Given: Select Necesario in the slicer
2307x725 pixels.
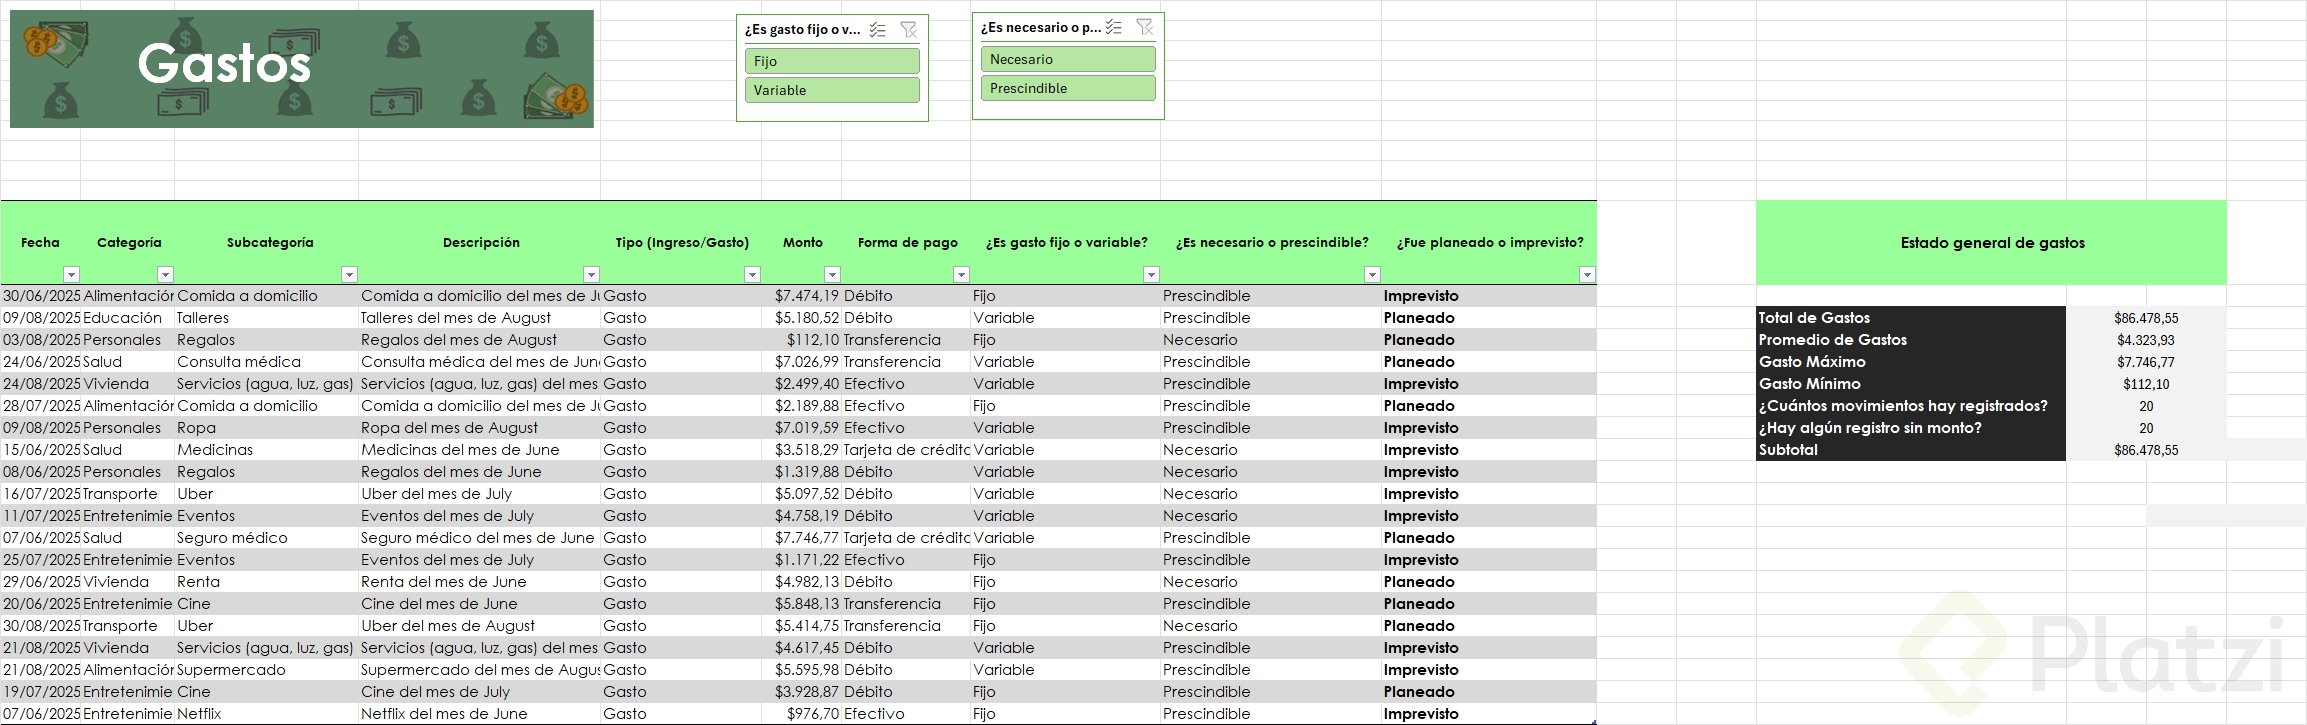Looking at the screenshot, I should tap(1068, 59).
